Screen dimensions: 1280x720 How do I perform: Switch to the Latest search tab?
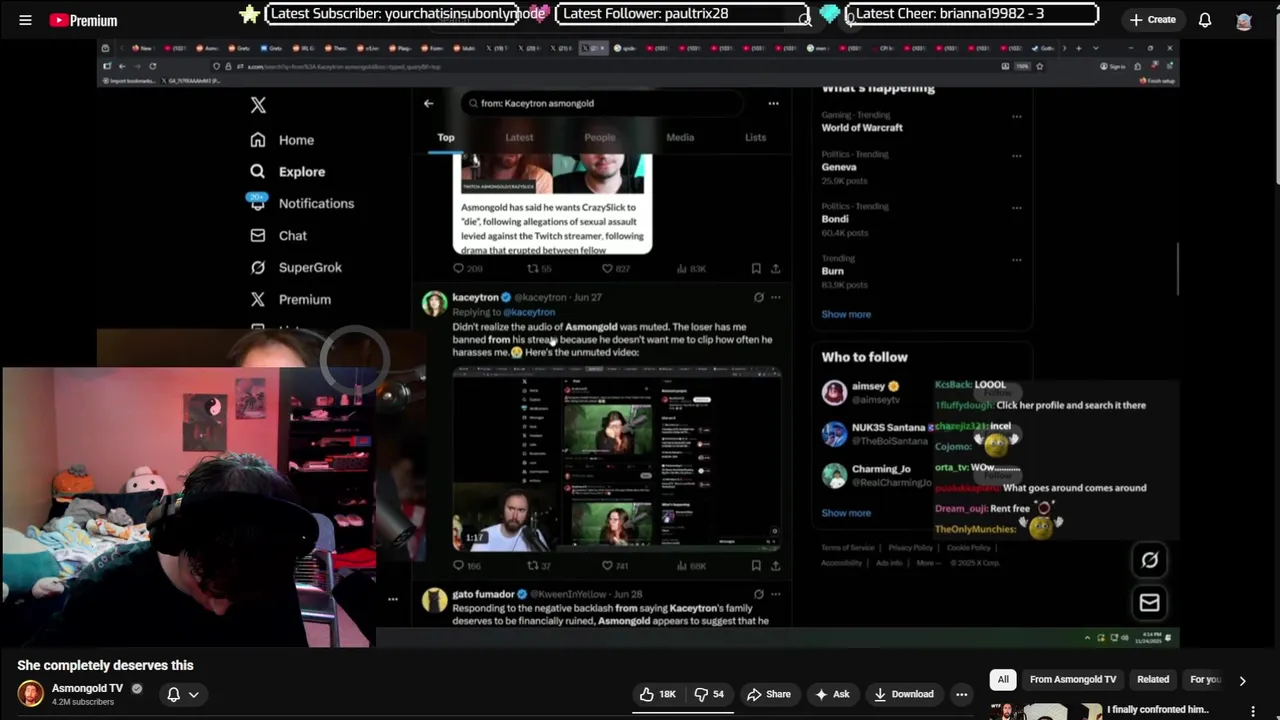point(519,137)
